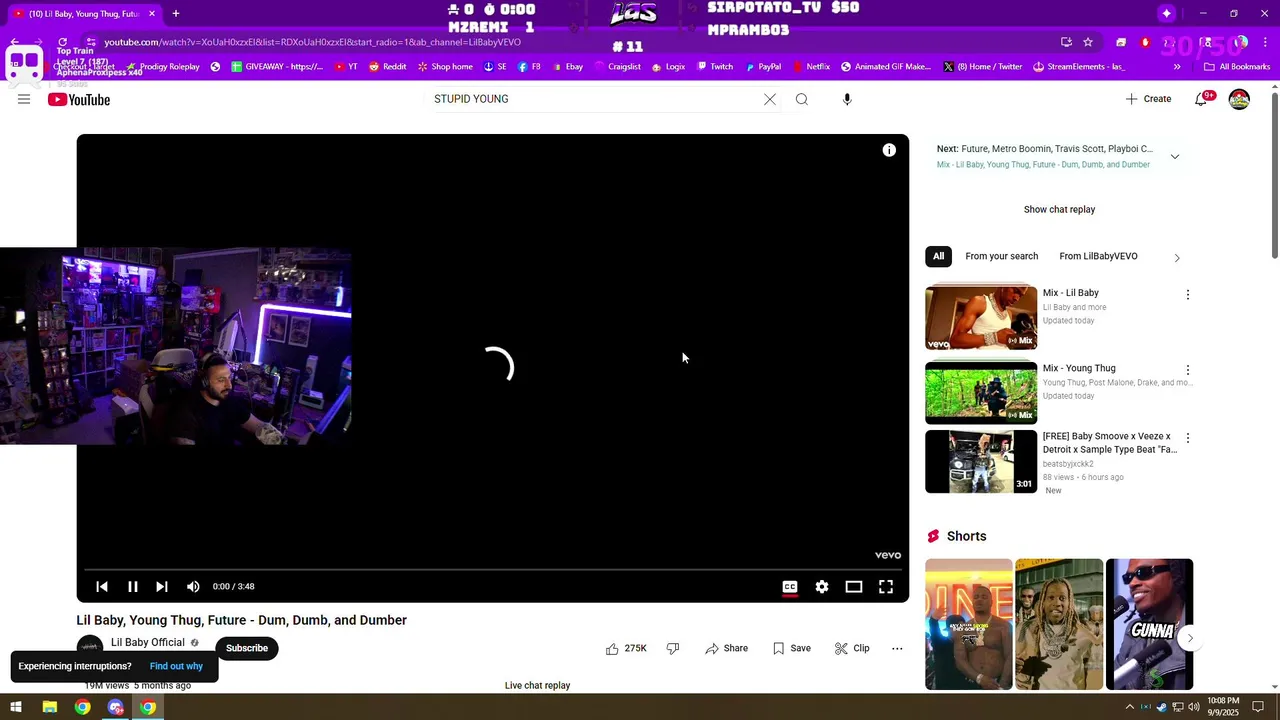Open the Netflix bookmark
Image resolution: width=1280 pixels, height=720 pixels.
[x=811, y=67]
